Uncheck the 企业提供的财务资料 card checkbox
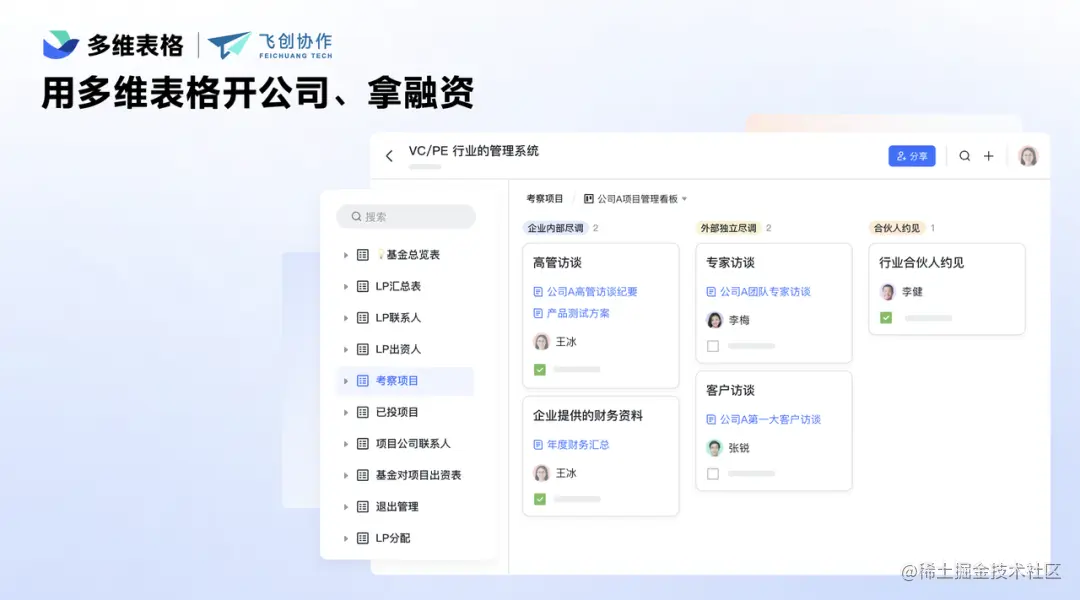The image size is (1080, 600). click(x=540, y=499)
